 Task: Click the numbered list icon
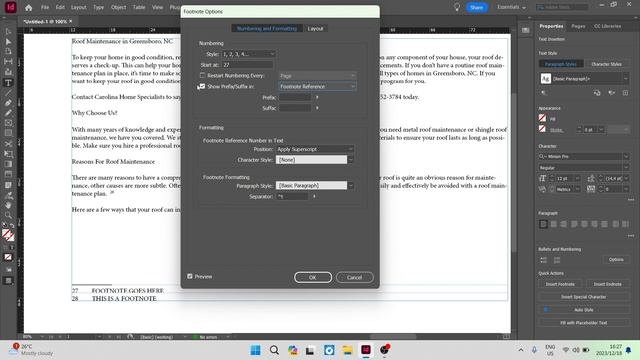(557, 260)
